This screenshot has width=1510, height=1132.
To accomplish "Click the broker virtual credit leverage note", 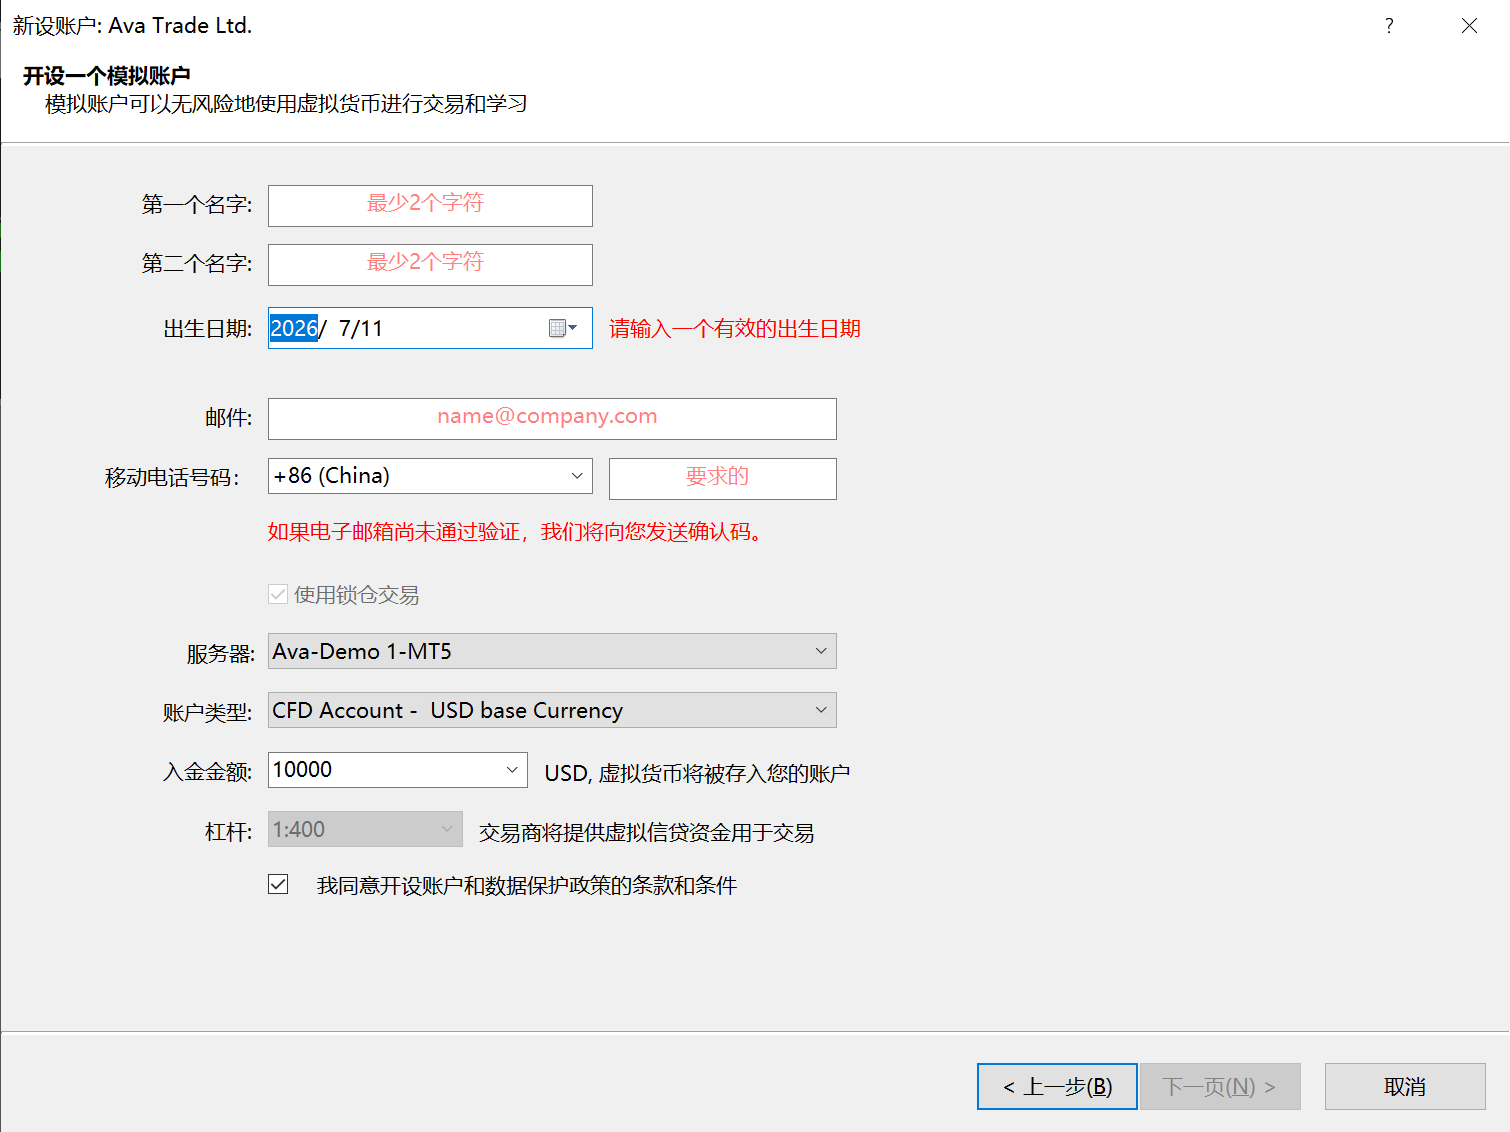I will [646, 833].
